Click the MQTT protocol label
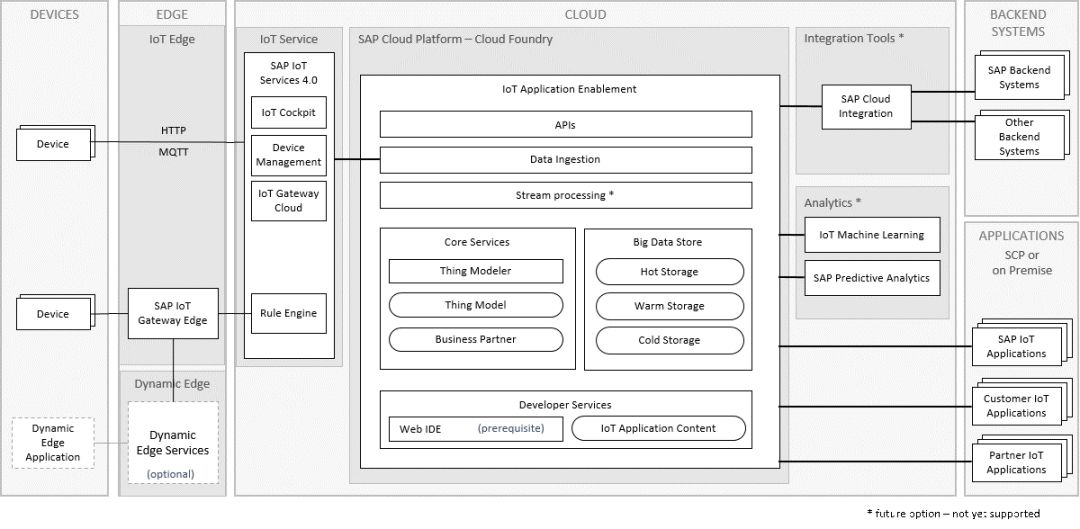Screen dimensions: 1080x529 point(174,152)
